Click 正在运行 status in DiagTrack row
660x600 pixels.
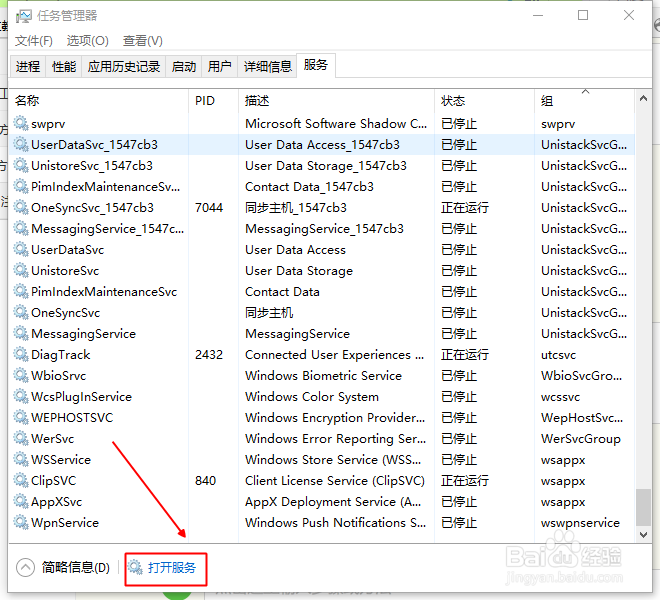click(x=465, y=355)
